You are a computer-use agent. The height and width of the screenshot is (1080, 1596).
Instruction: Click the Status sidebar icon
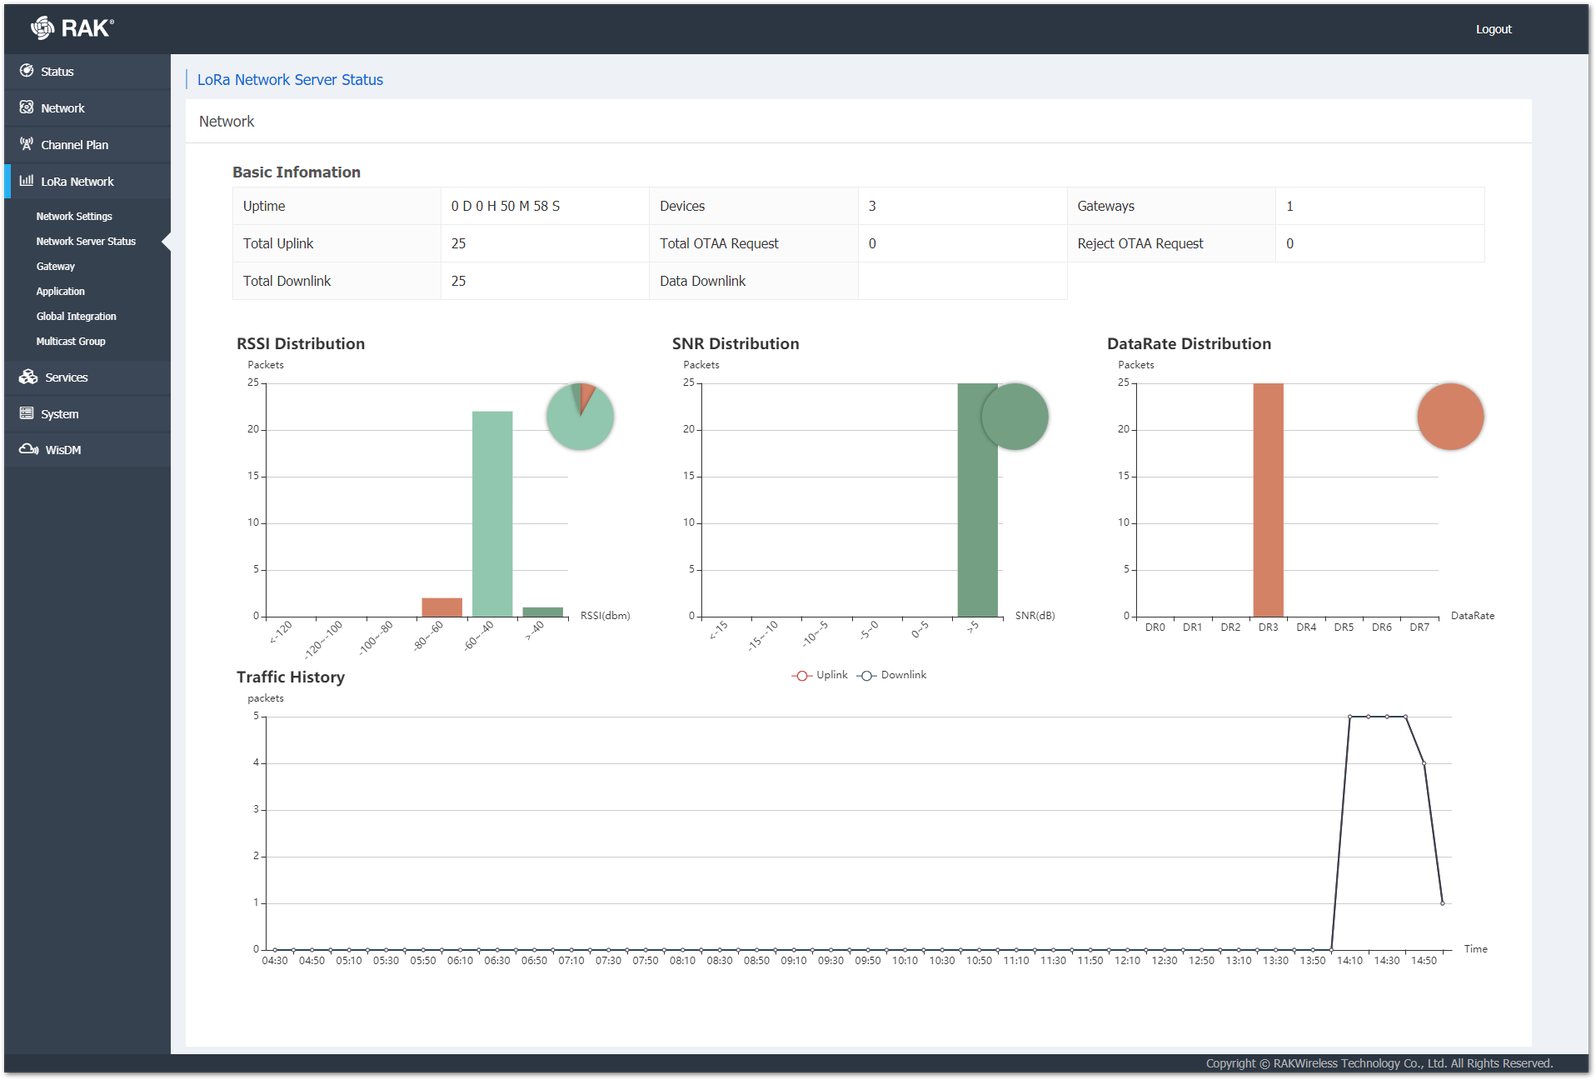[x=27, y=71]
